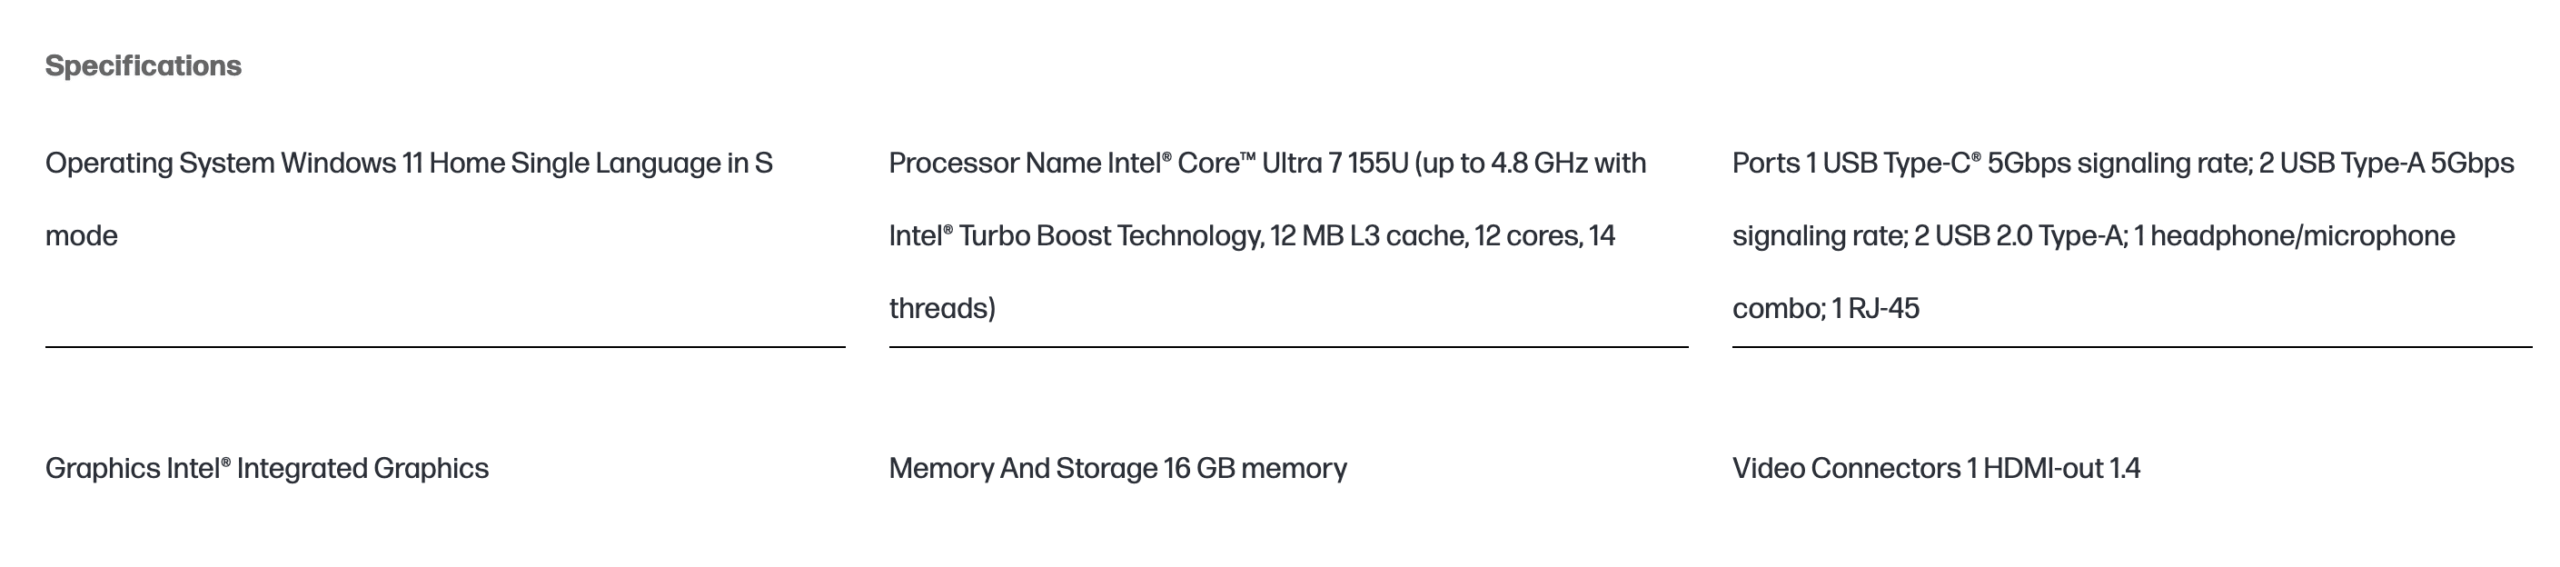Screen dimensions: 2560x567
Task: Click the Specifications heading
Action: [x=143, y=66]
